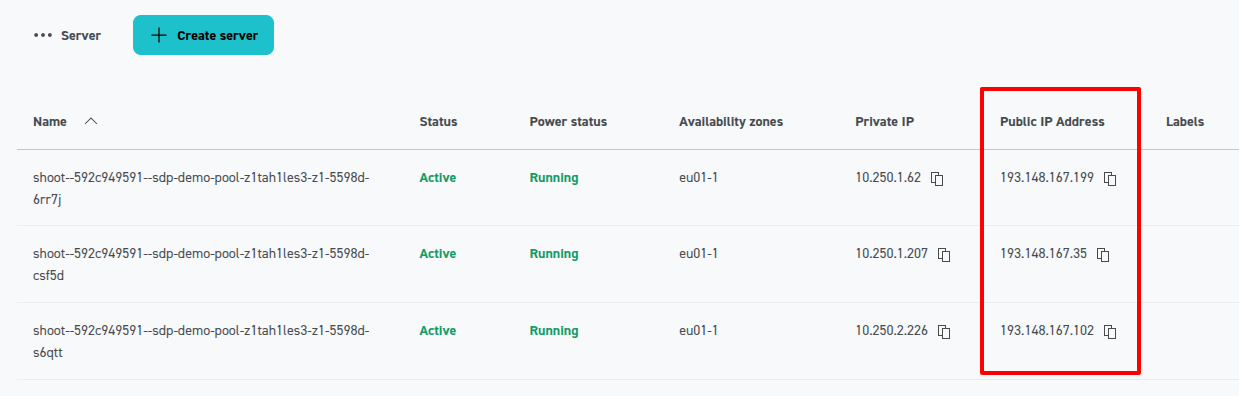Viewport: 1239px width, 396px height.
Task: Copy public IP 193.148.167.199
Action: (1110, 179)
